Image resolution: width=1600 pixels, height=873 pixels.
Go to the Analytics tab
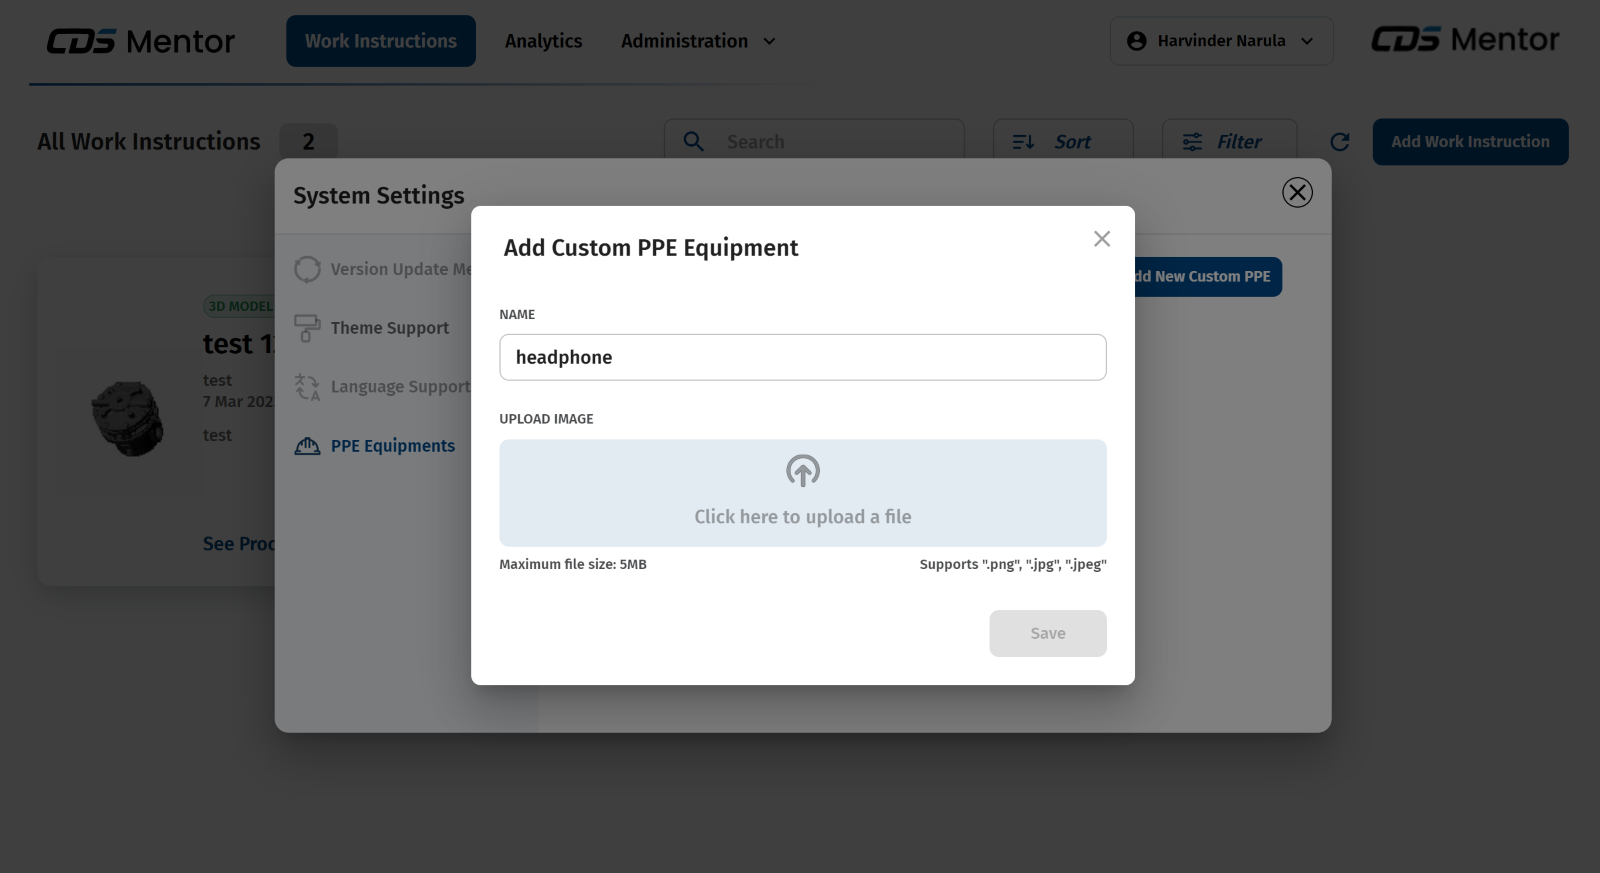pyautogui.click(x=543, y=41)
